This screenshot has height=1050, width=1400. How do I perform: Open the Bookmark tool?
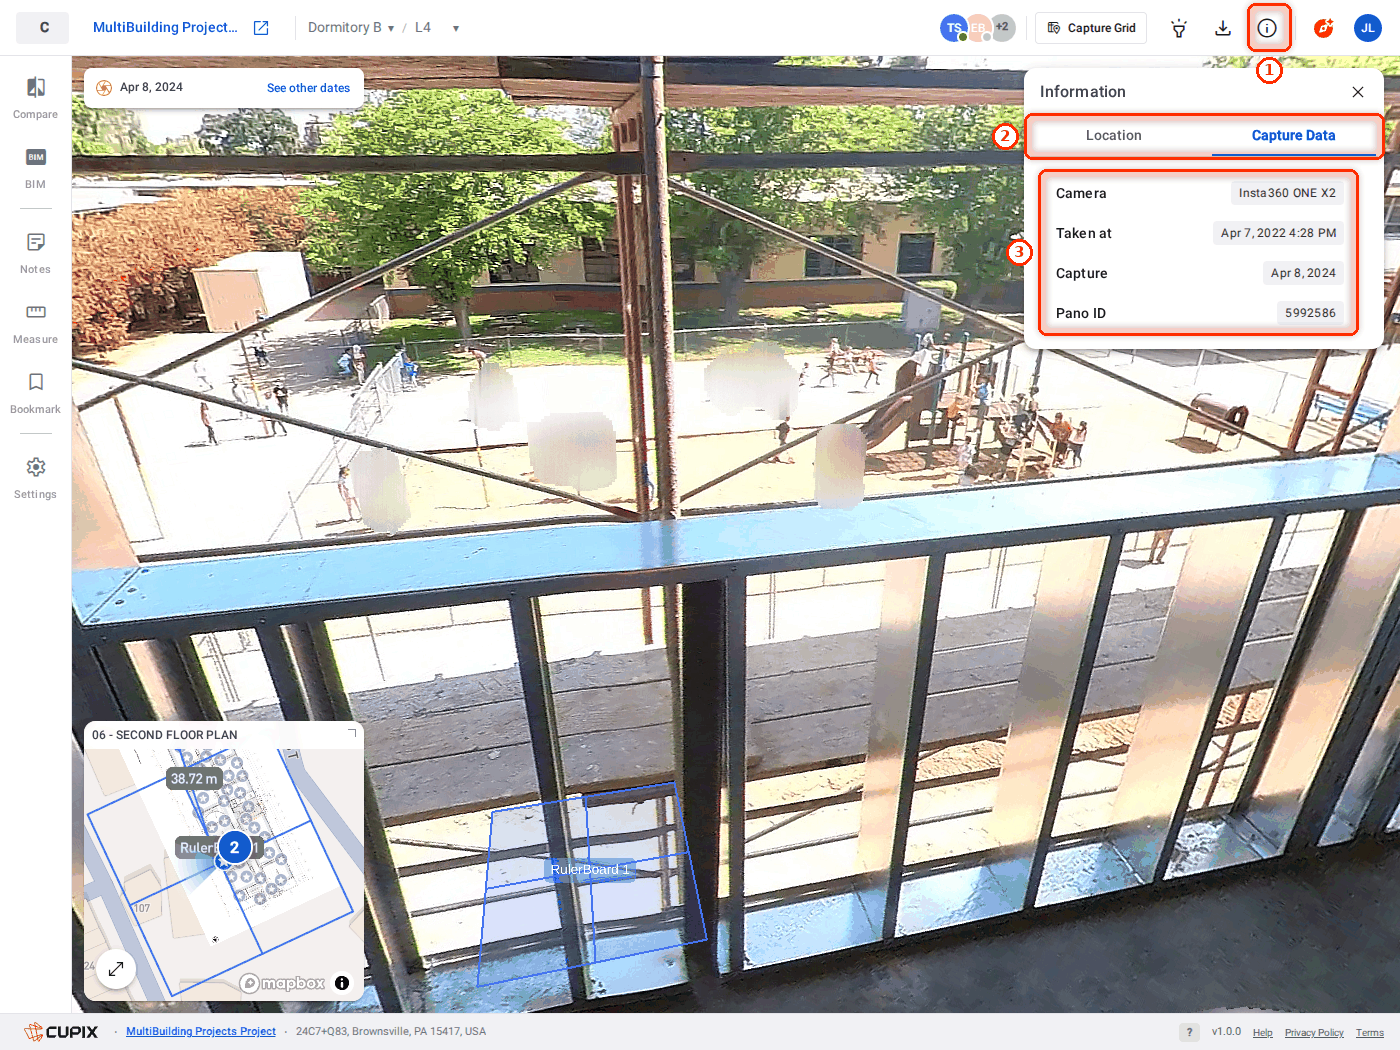tap(35, 393)
